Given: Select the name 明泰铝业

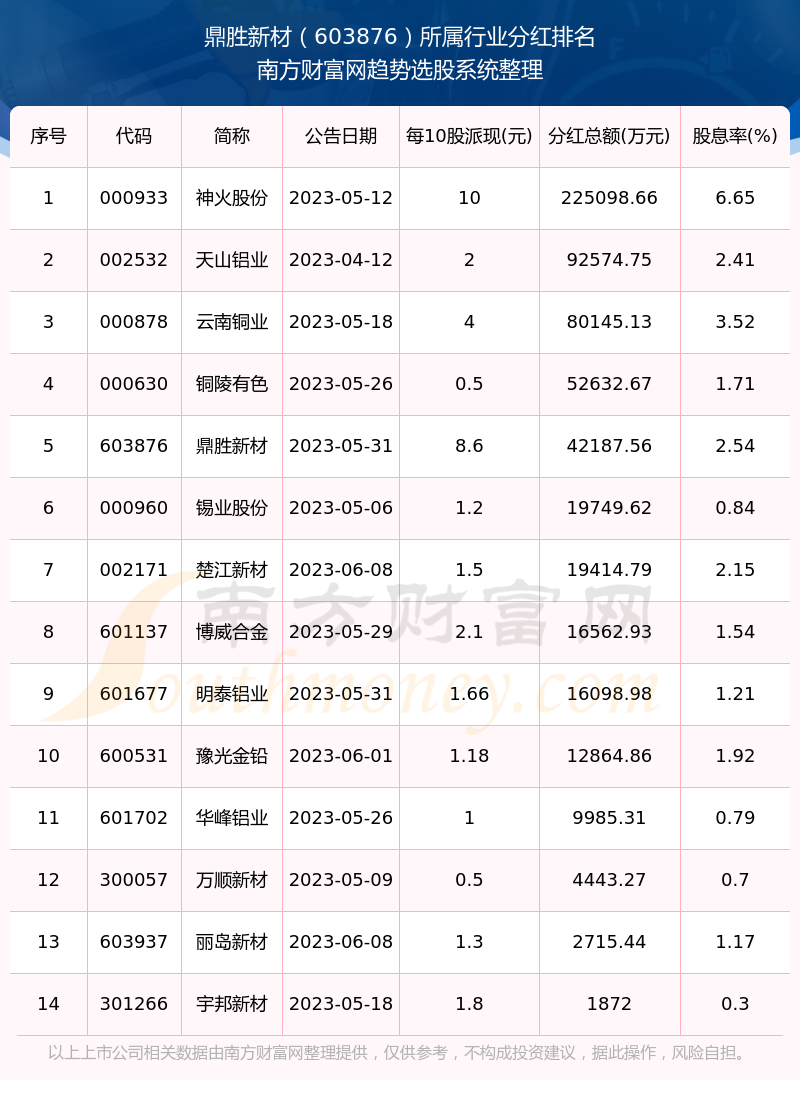Looking at the screenshot, I should tap(232, 694).
